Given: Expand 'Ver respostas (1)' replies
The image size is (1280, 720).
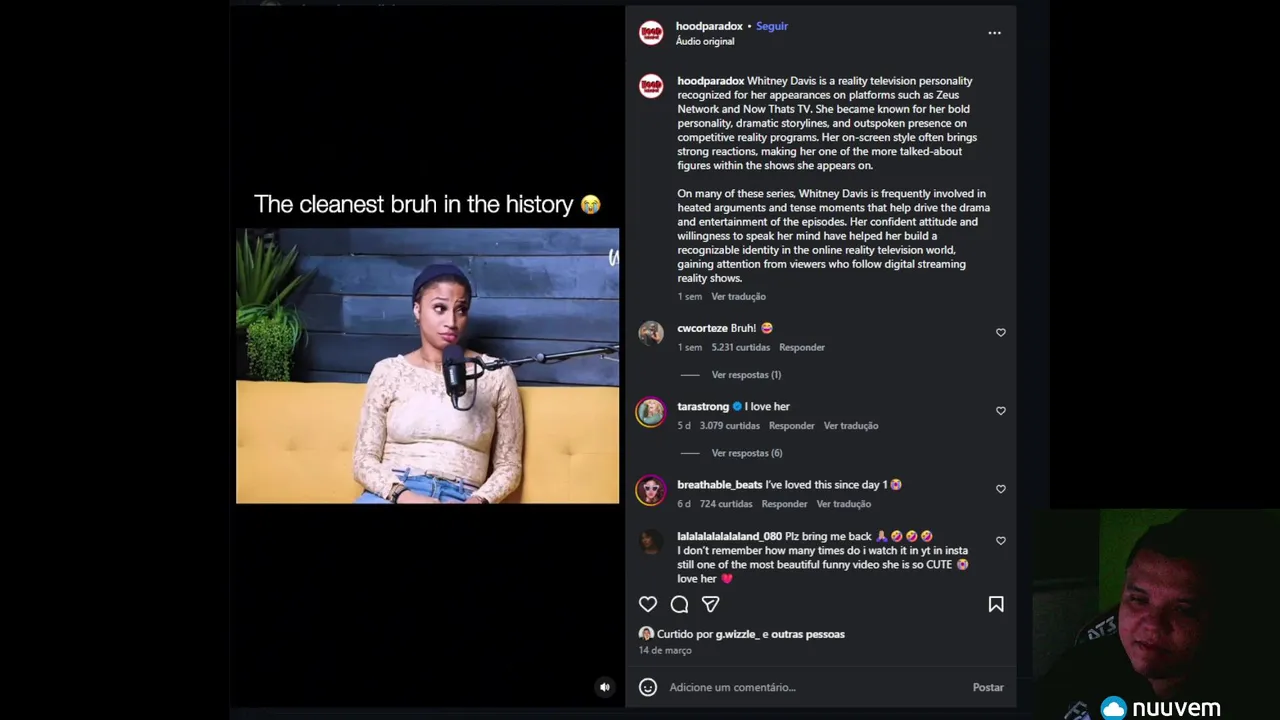Looking at the screenshot, I should click(x=746, y=375).
